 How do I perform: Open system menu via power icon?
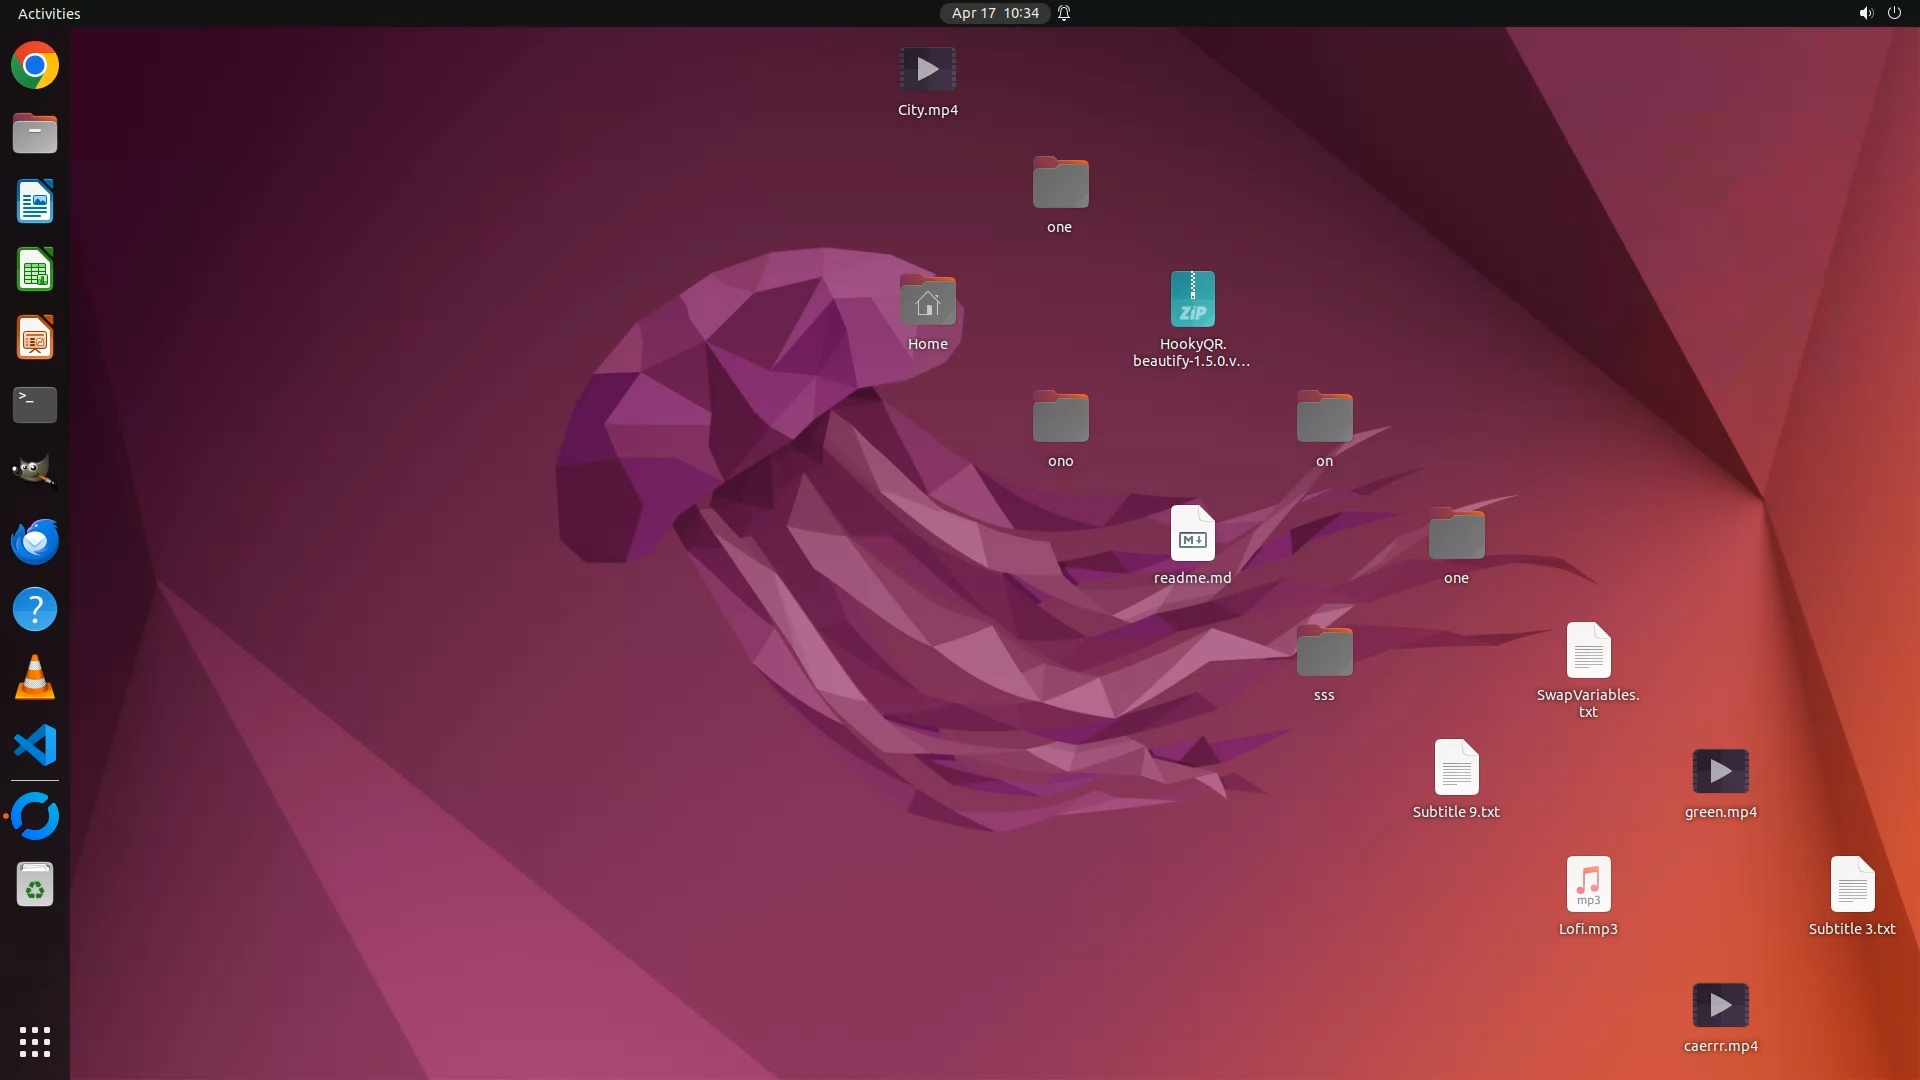click(1894, 13)
